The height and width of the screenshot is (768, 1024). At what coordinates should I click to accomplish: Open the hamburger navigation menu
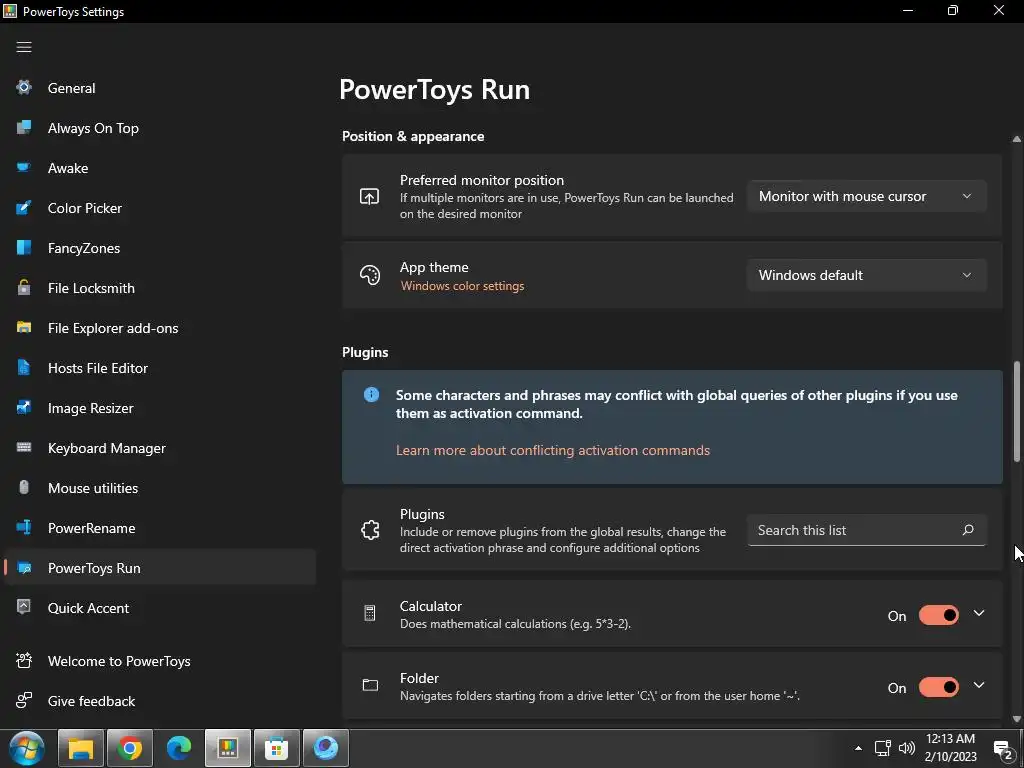pyautogui.click(x=24, y=47)
